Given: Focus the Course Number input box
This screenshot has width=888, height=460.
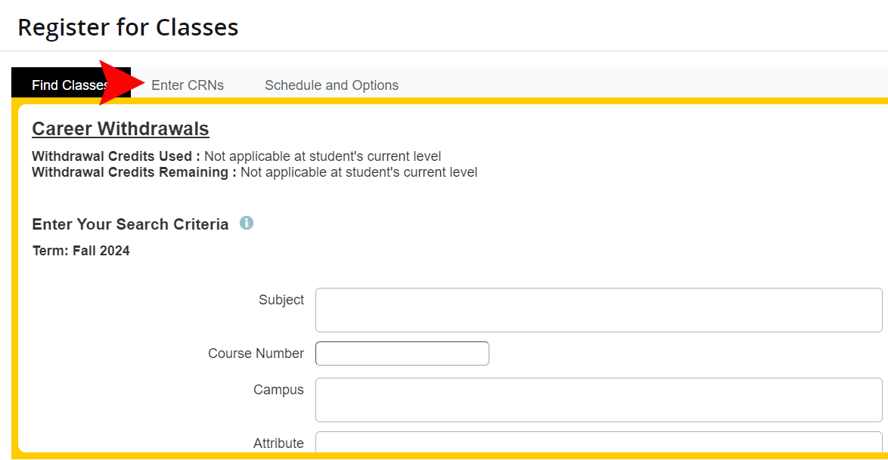Looking at the screenshot, I should pyautogui.click(x=402, y=353).
